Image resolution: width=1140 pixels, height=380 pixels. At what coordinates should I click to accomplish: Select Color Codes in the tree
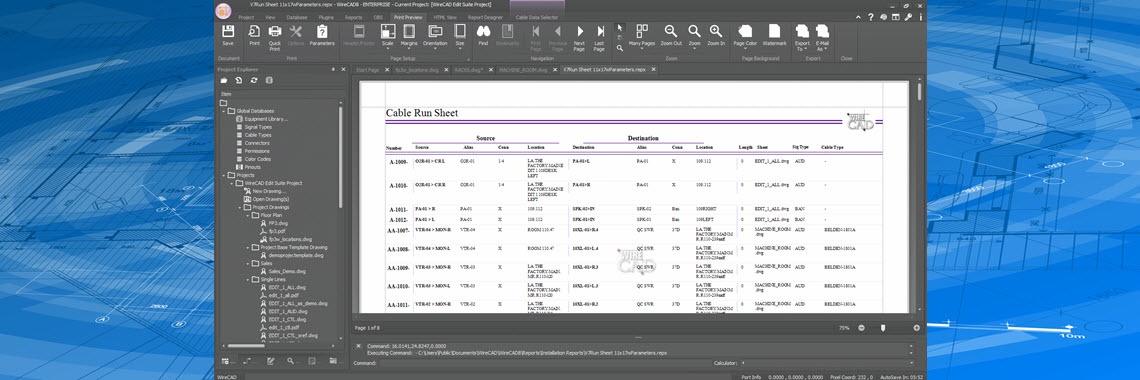(x=257, y=159)
